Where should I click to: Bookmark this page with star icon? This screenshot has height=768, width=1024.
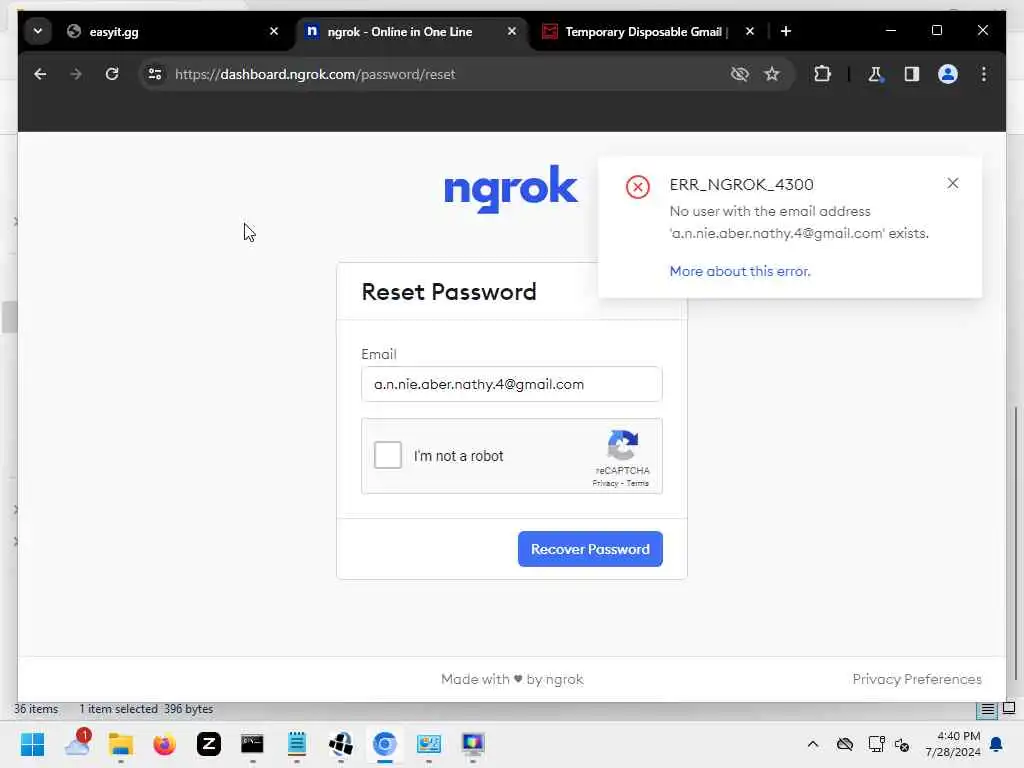tap(772, 74)
